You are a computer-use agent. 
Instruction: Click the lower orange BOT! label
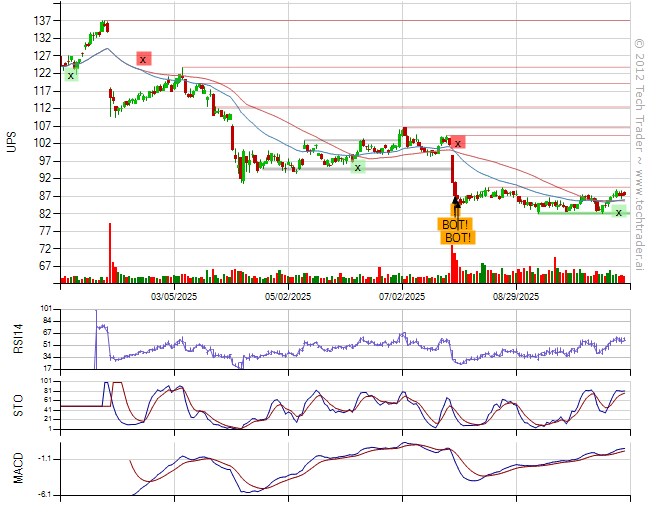click(459, 238)
